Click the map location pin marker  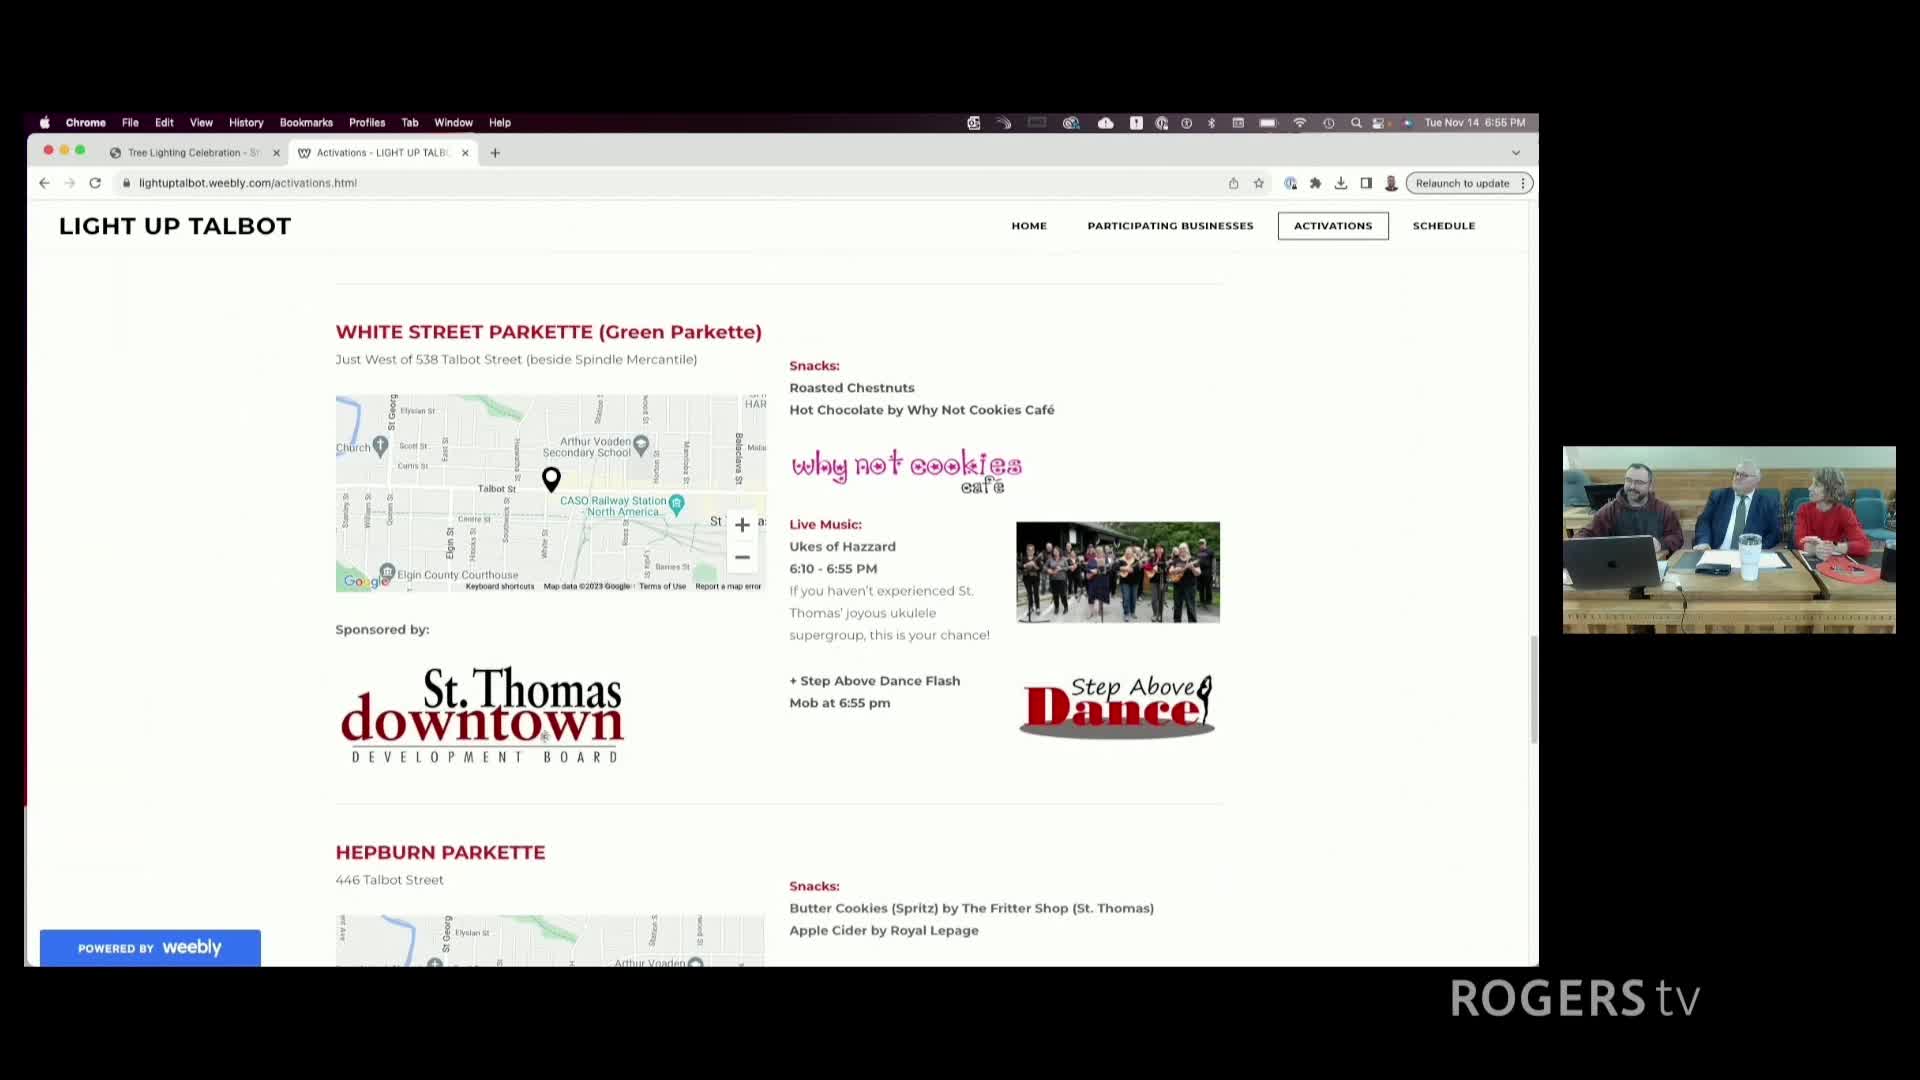click(x=551, y=479)
